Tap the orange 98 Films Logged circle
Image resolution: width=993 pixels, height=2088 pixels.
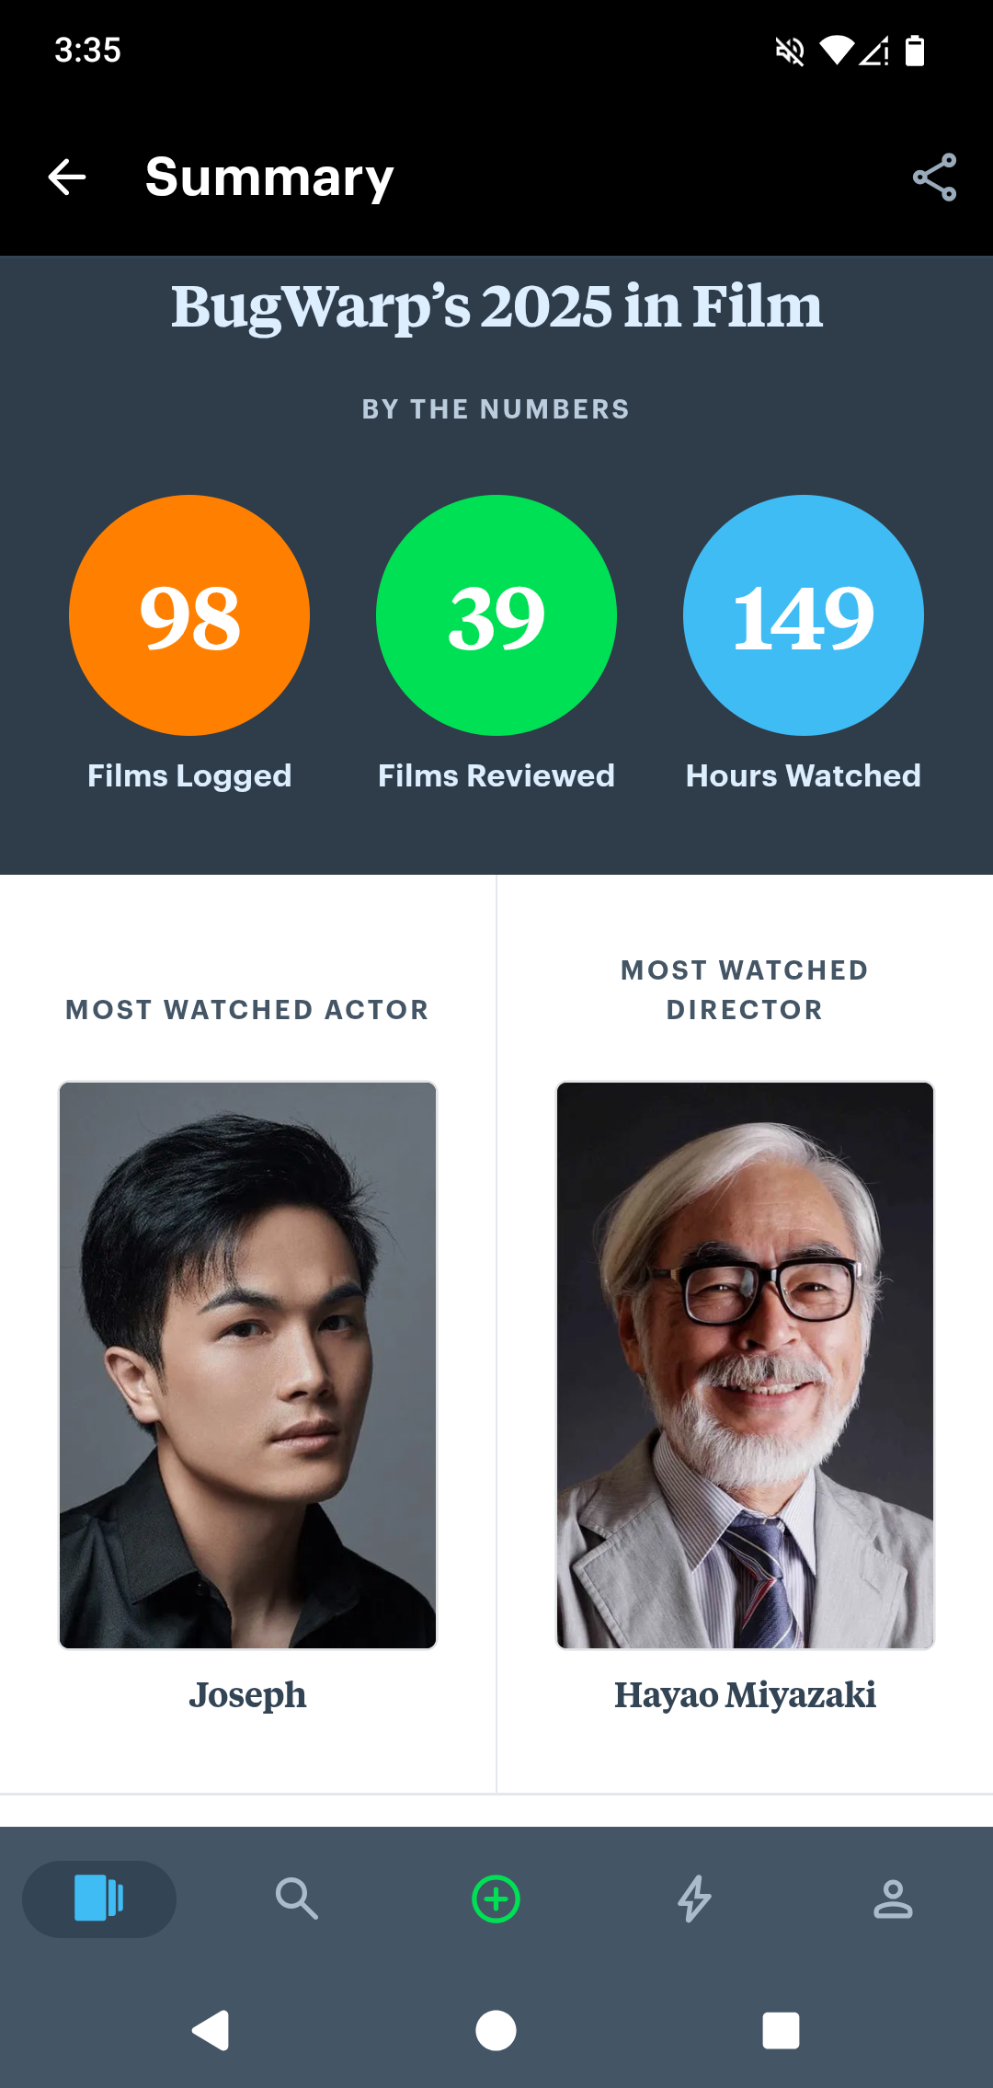point(189,615)
